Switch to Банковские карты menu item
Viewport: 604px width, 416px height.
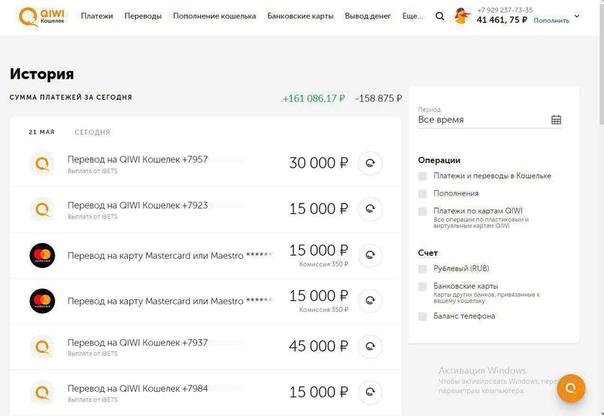coord(300,16)
